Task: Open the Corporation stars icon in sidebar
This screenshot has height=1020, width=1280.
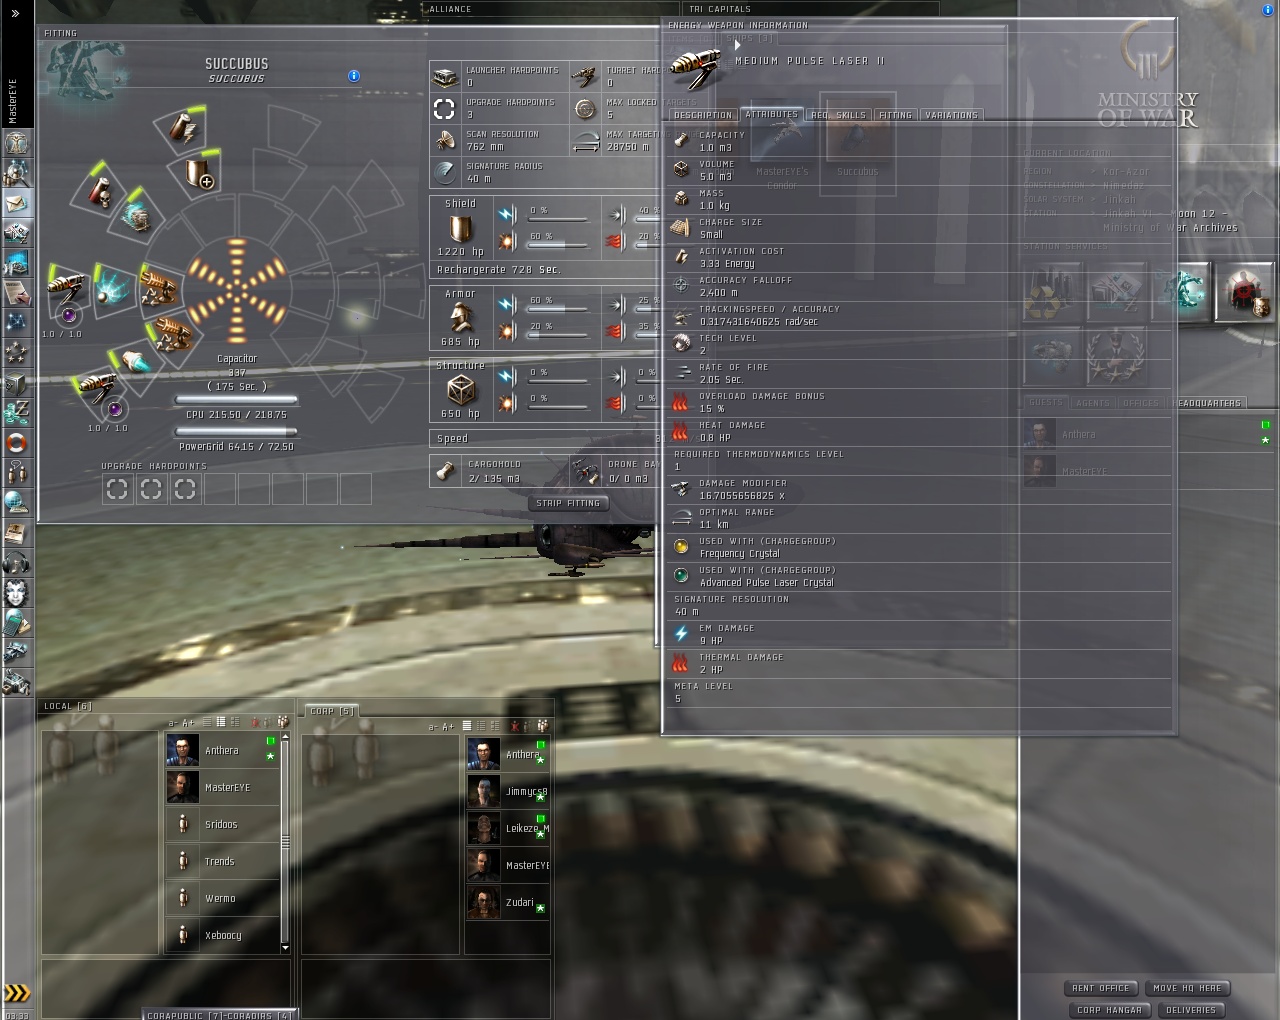Action: pos(17,352)
